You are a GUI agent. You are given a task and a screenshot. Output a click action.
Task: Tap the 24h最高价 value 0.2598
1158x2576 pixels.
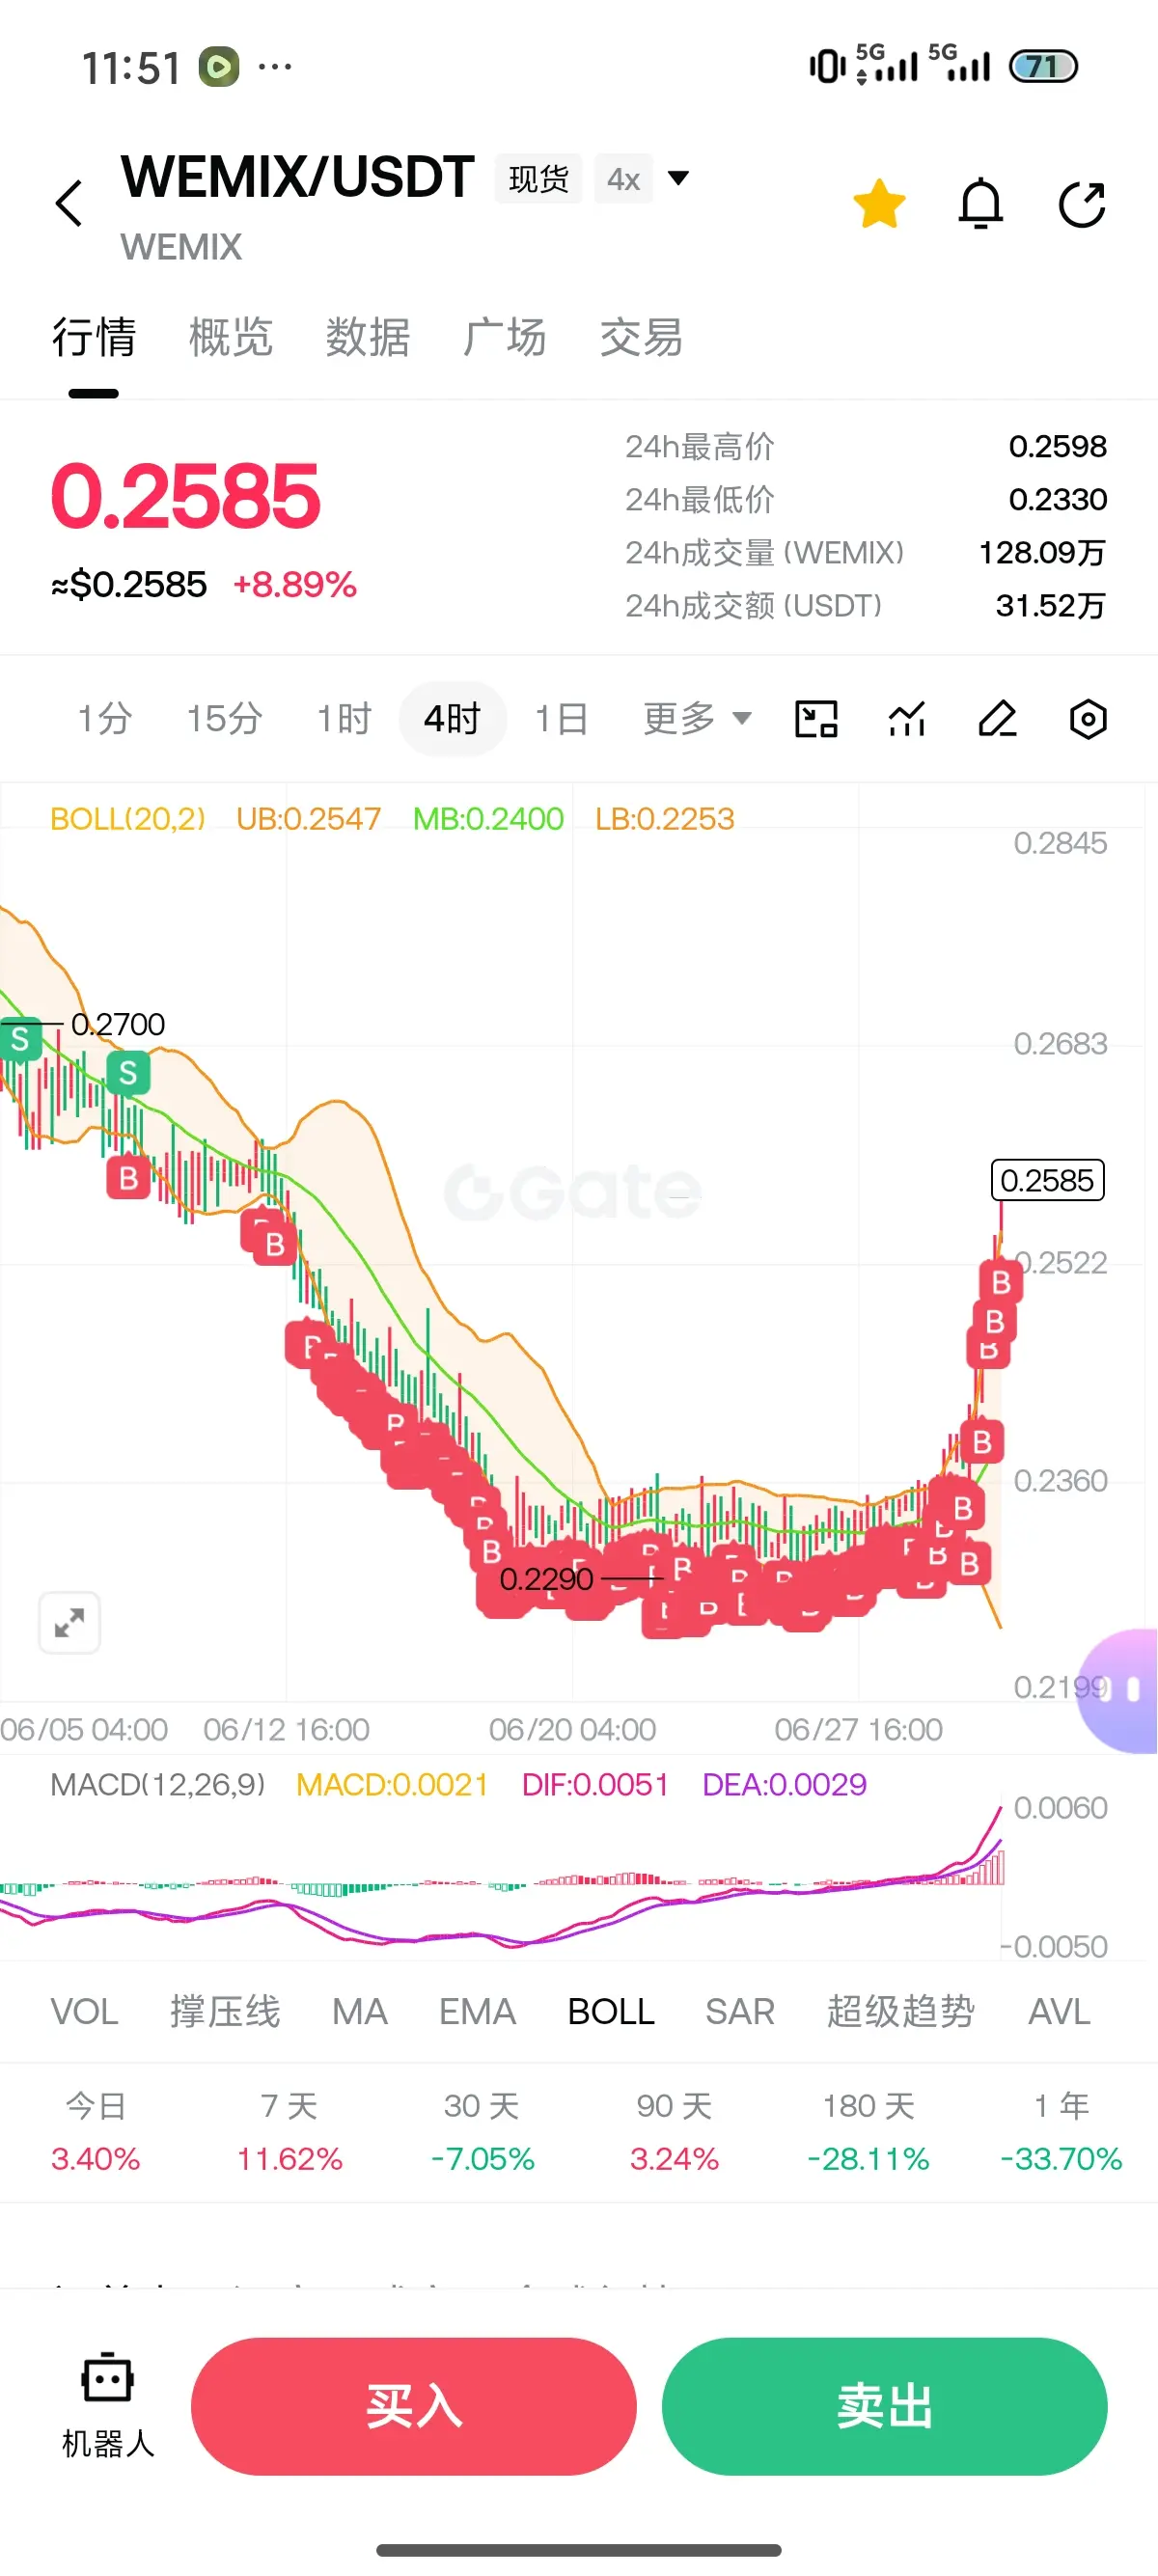pos(1057,446)
